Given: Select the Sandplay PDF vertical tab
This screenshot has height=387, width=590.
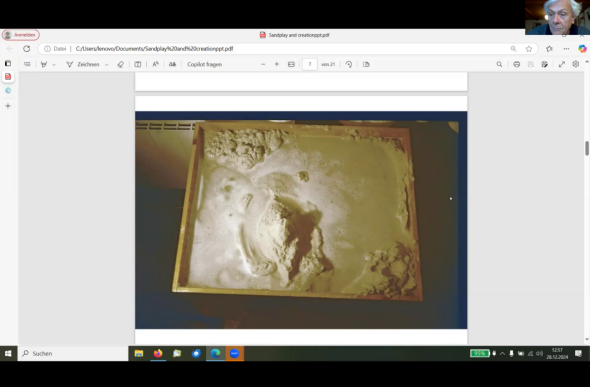Looking at the screenshot, I should 8,77.
